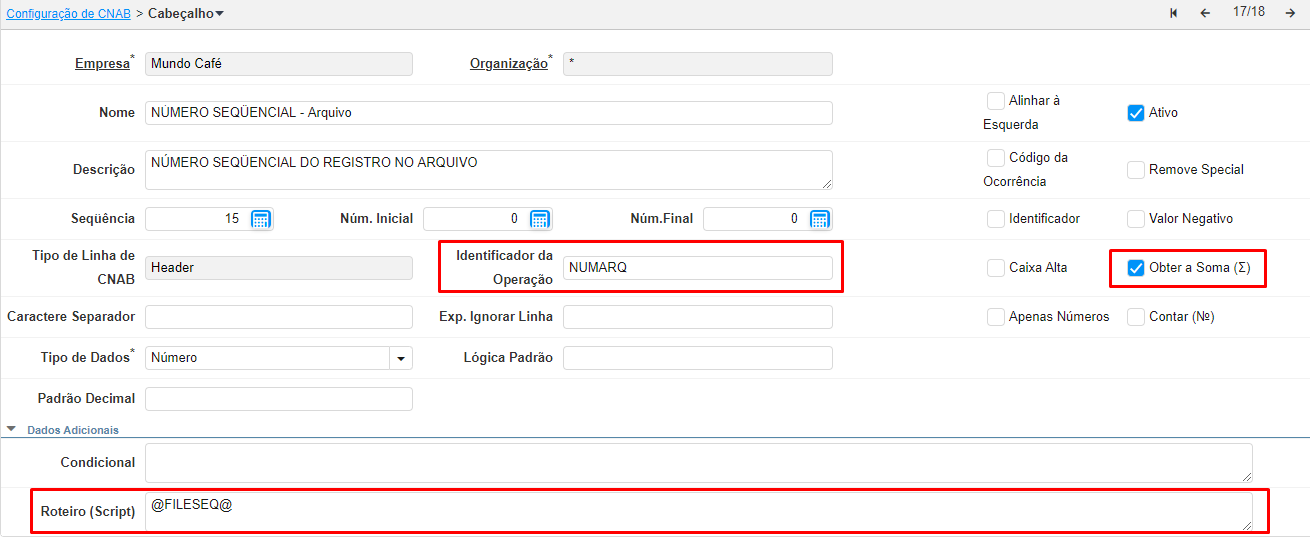
Task: Go to previous record arrow
Action: 1205,13
